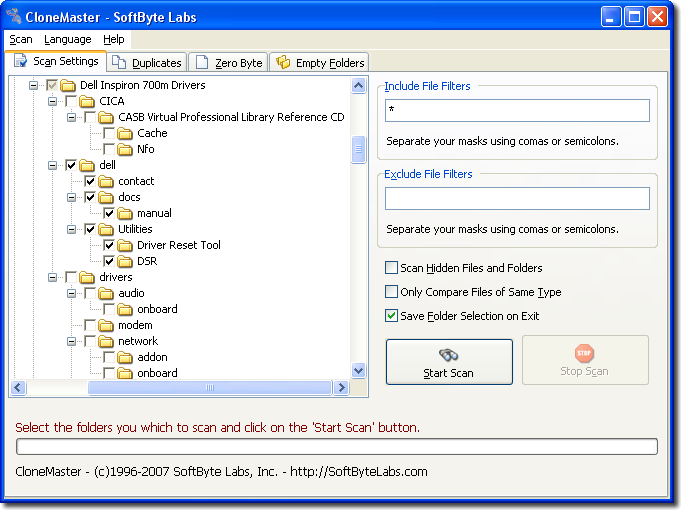Tick the CICA folder checkbox
Image resolution: width=681 pixels, height=510 pixels.
point(71,101)
